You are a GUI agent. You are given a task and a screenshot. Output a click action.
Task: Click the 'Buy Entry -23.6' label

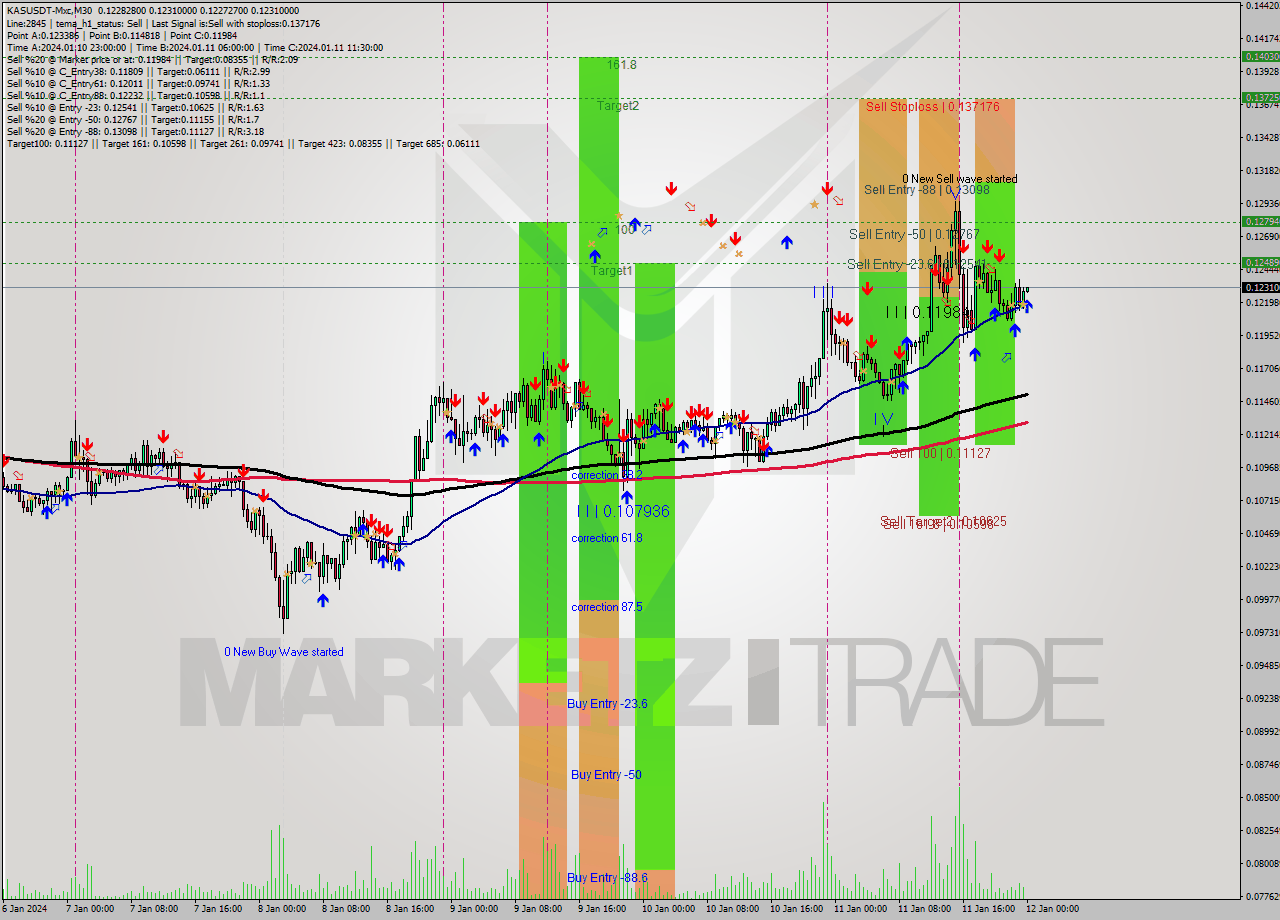(607, 704)
